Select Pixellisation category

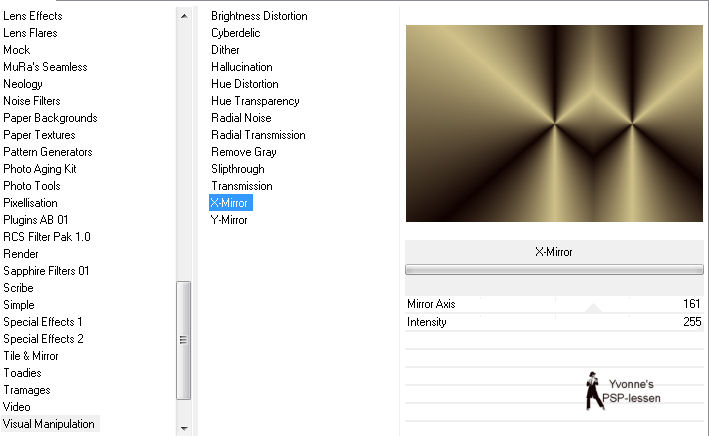30,203
